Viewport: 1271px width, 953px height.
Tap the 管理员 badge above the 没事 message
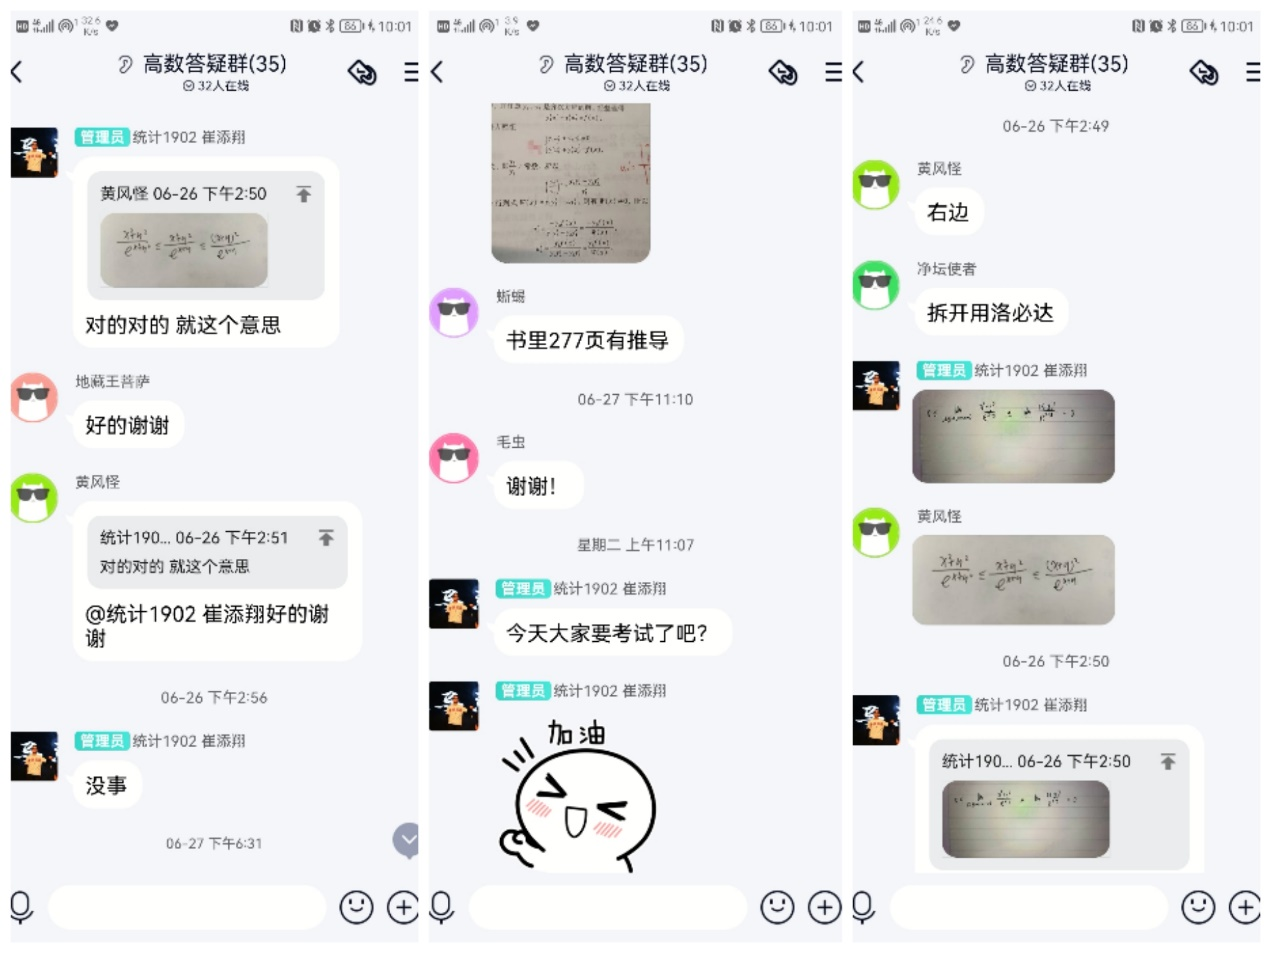point(101,741)
